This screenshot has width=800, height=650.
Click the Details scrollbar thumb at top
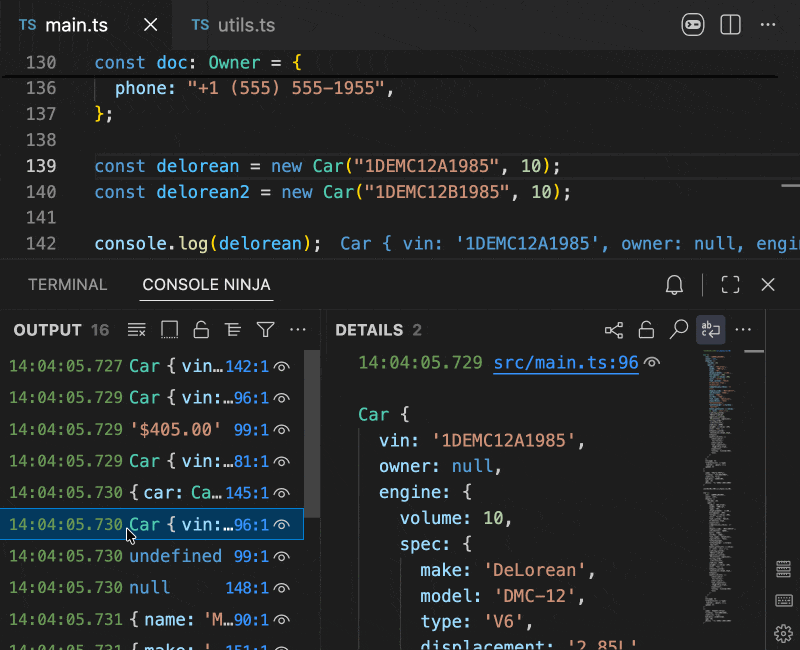754,352
